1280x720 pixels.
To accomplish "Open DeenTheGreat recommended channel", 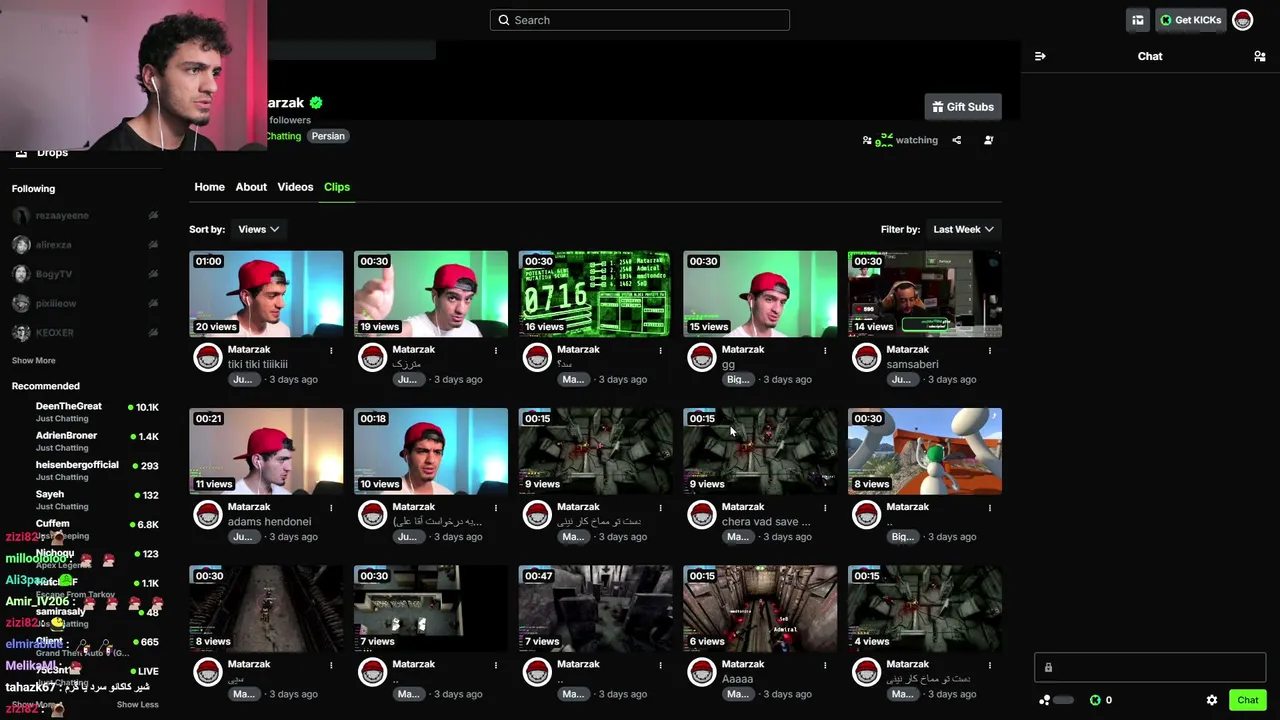I will (85, 412).
